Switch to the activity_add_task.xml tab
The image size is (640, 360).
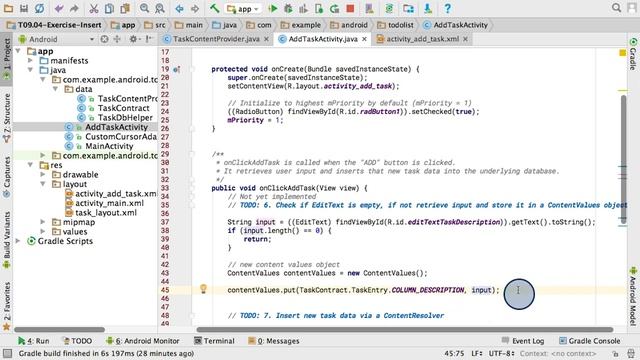(x=423, y=39)
